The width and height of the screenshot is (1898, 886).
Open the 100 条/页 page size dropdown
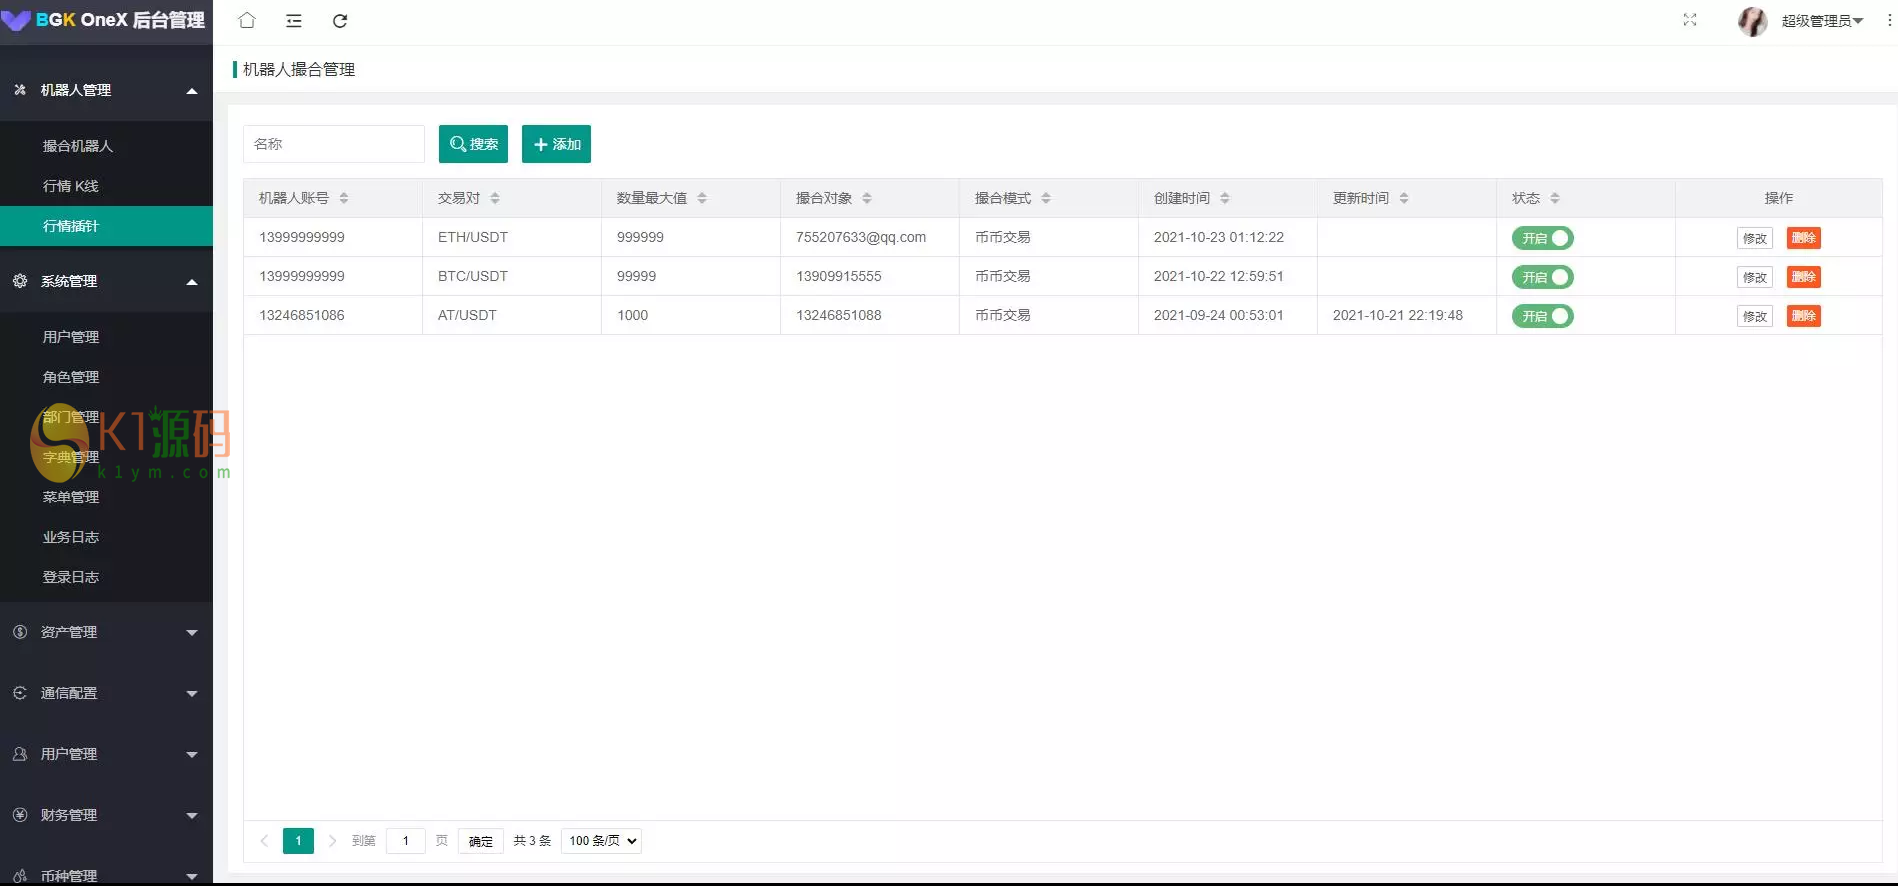601,841
